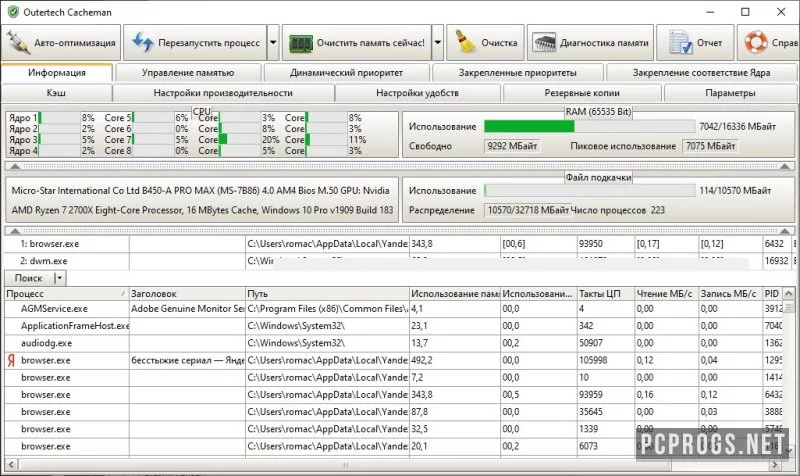The height and width of the screenshot is (476, 800).
Task: Open the Настройки удобств tab
Action: click(x=417, y=93)
